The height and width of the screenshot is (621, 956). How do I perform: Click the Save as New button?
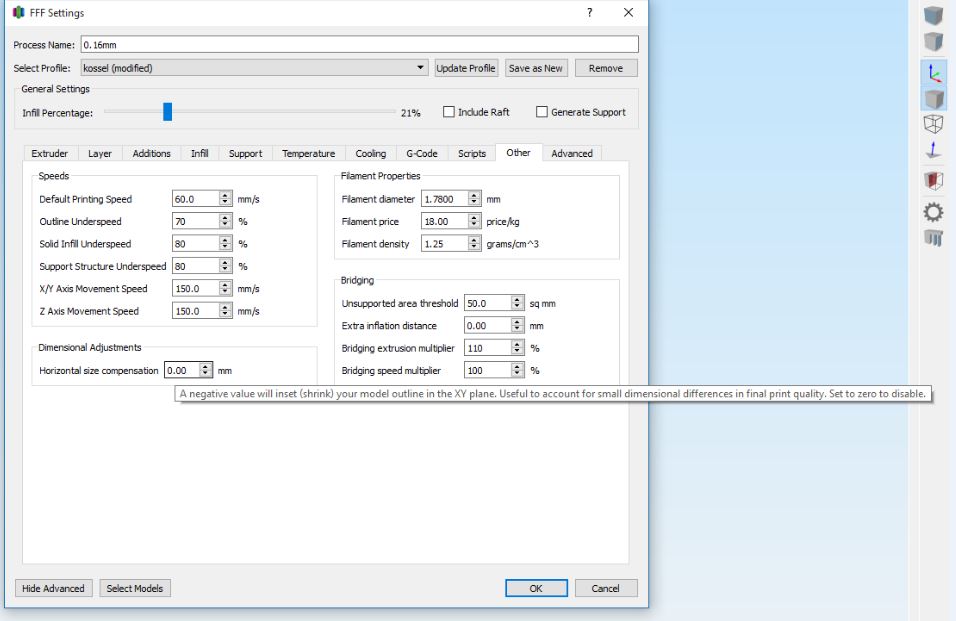coord(536,68)
